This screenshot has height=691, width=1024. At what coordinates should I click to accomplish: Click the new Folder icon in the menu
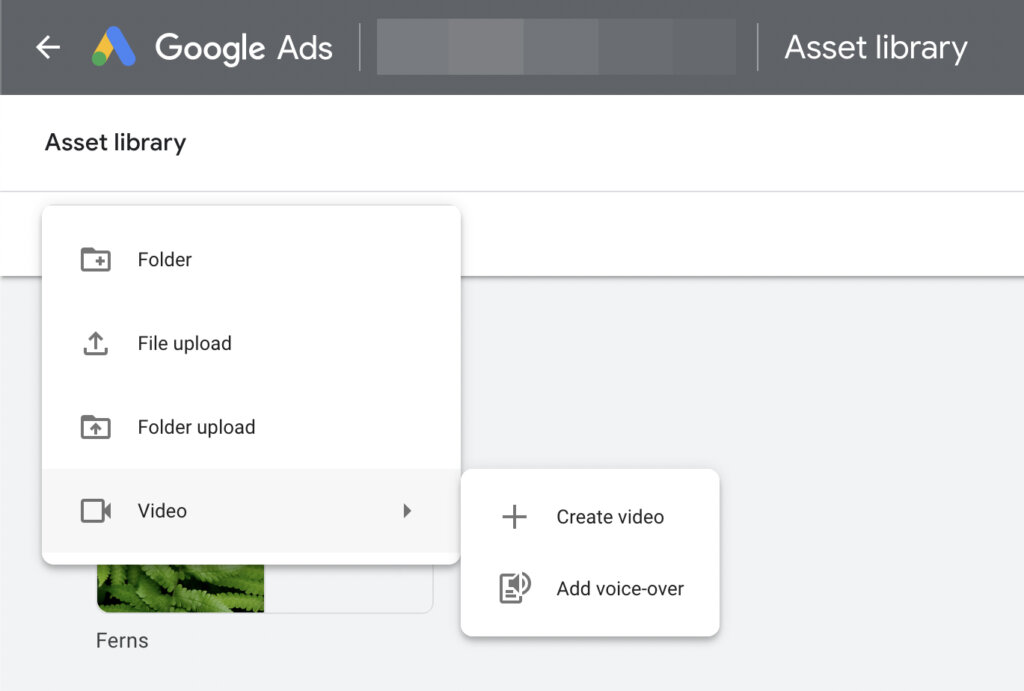point(94,259)
